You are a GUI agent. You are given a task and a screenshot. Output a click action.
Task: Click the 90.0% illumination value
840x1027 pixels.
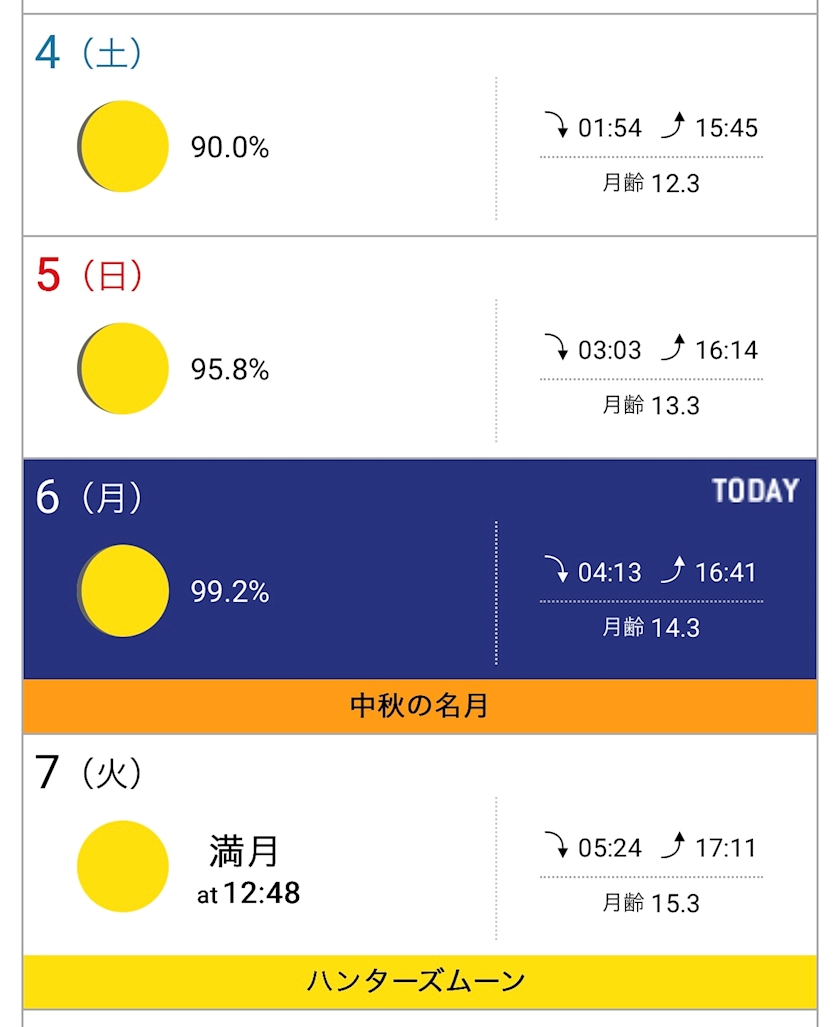coord(230,148)
